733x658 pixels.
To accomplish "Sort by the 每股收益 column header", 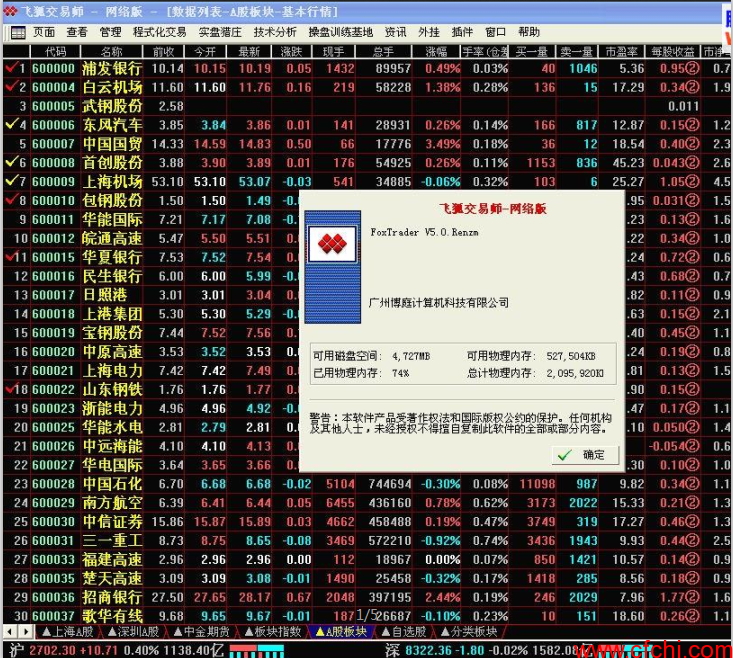I will 673,51.
